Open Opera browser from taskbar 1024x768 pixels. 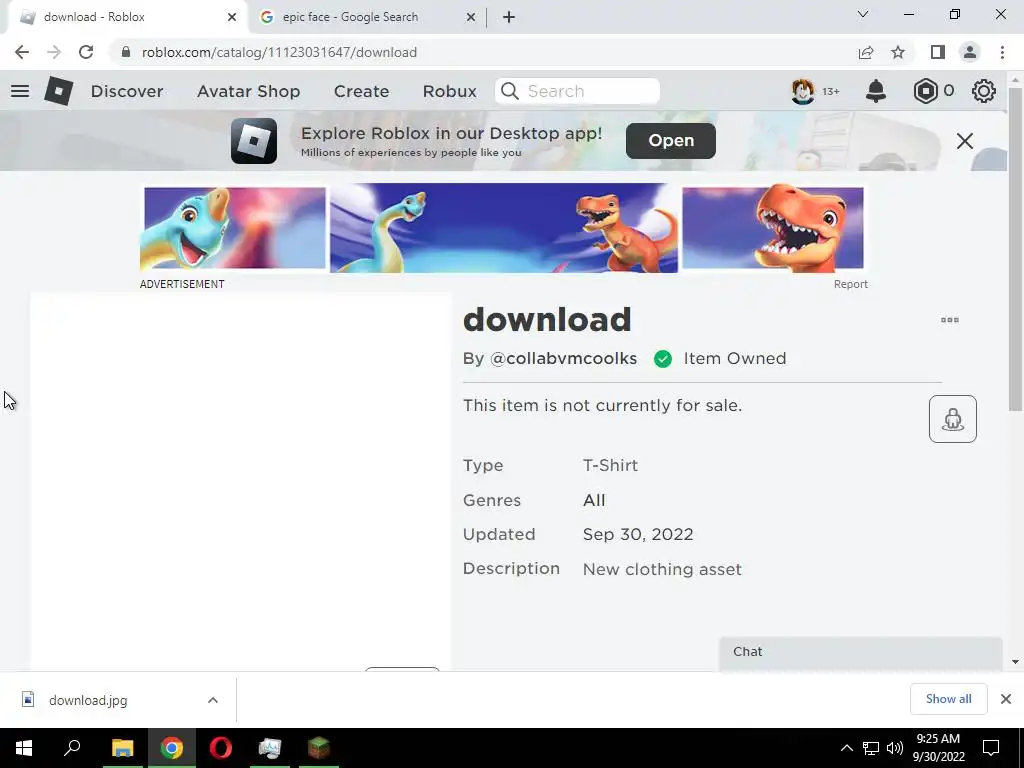tap(221, 748)
